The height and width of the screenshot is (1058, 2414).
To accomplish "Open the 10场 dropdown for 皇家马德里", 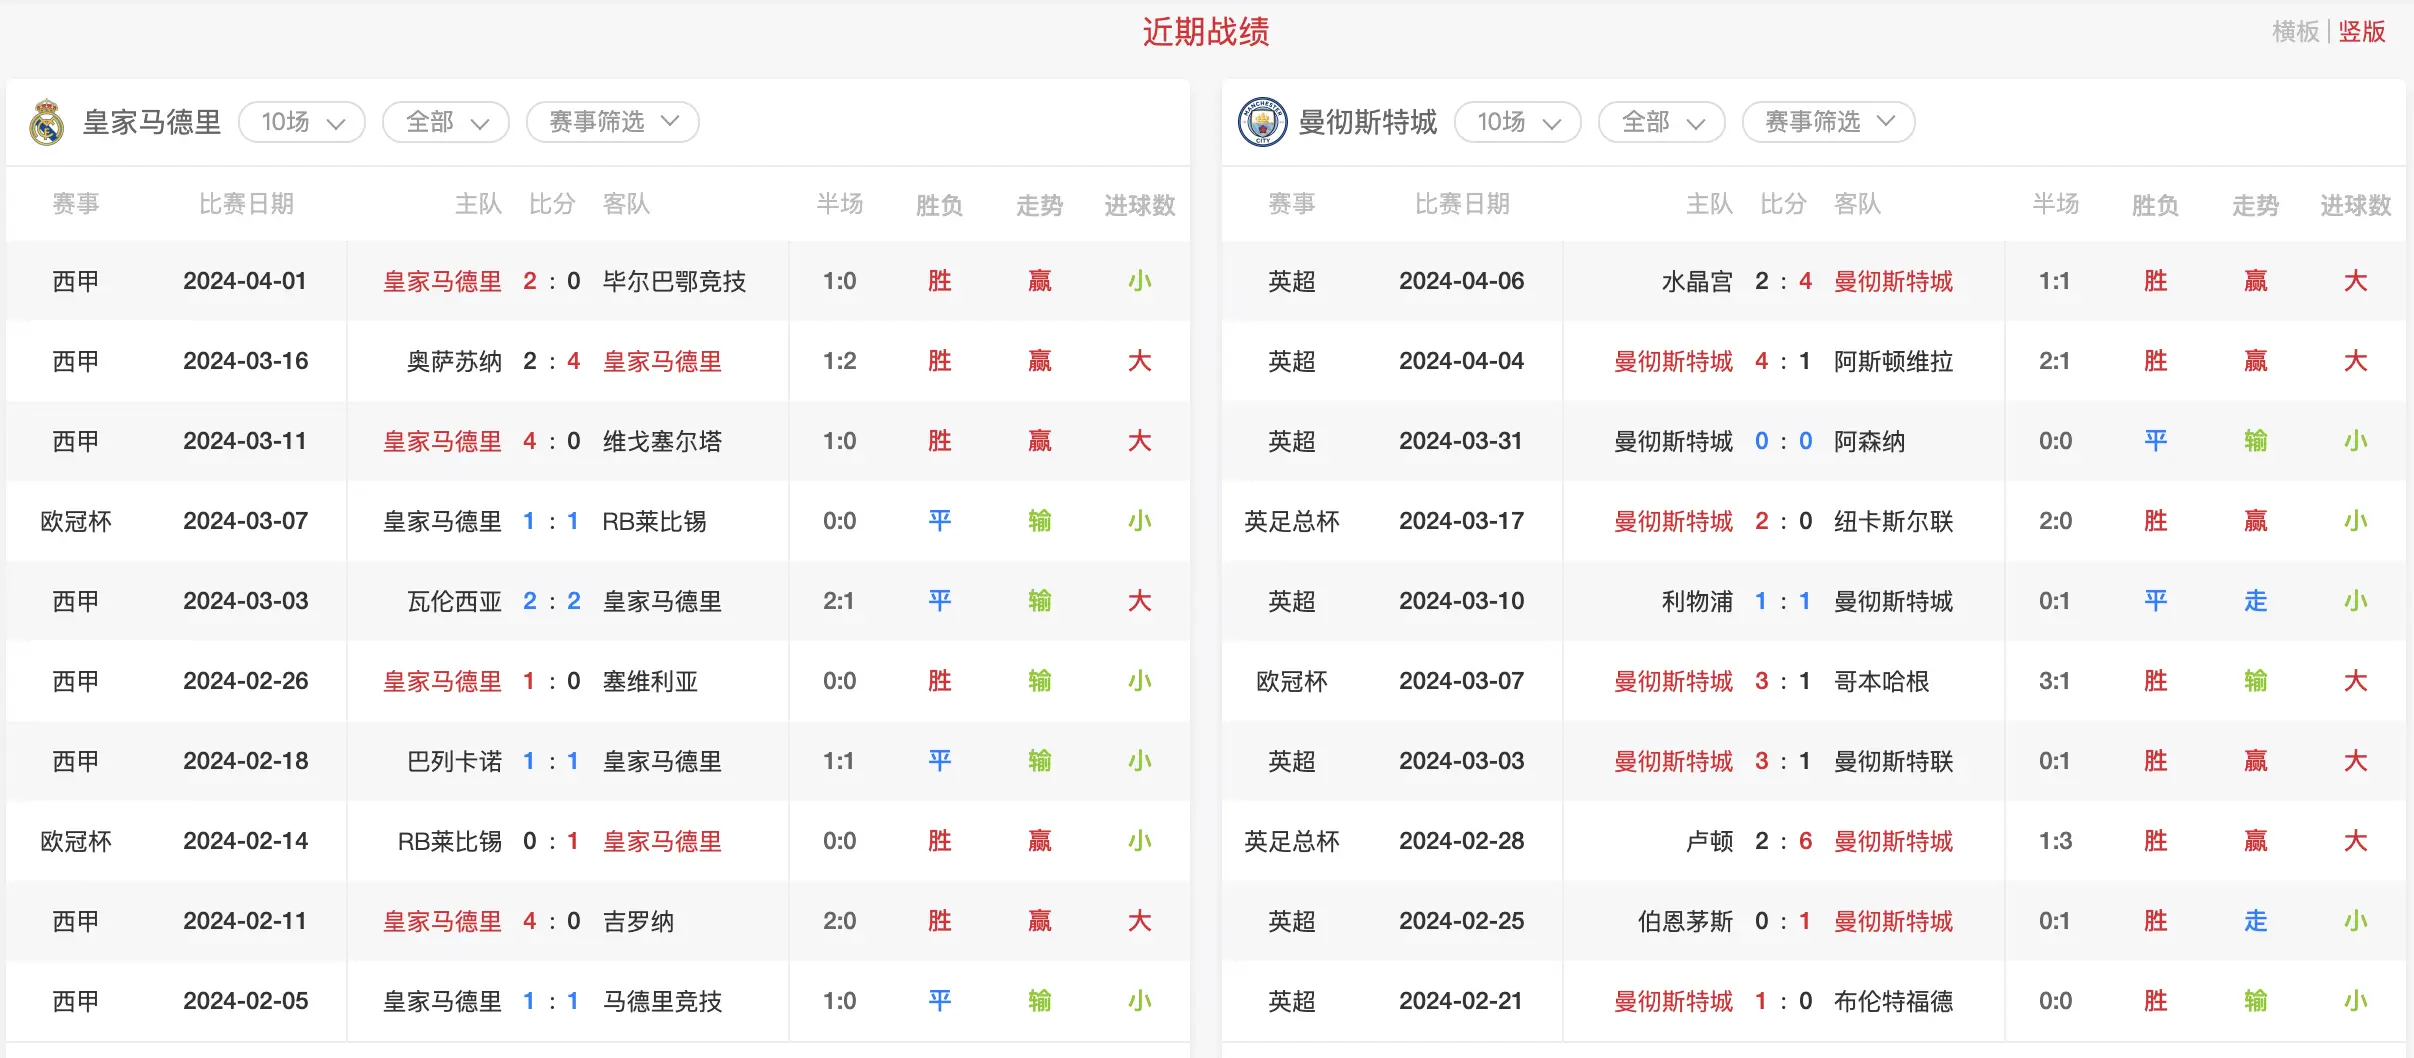I will (x=302, y=122).
